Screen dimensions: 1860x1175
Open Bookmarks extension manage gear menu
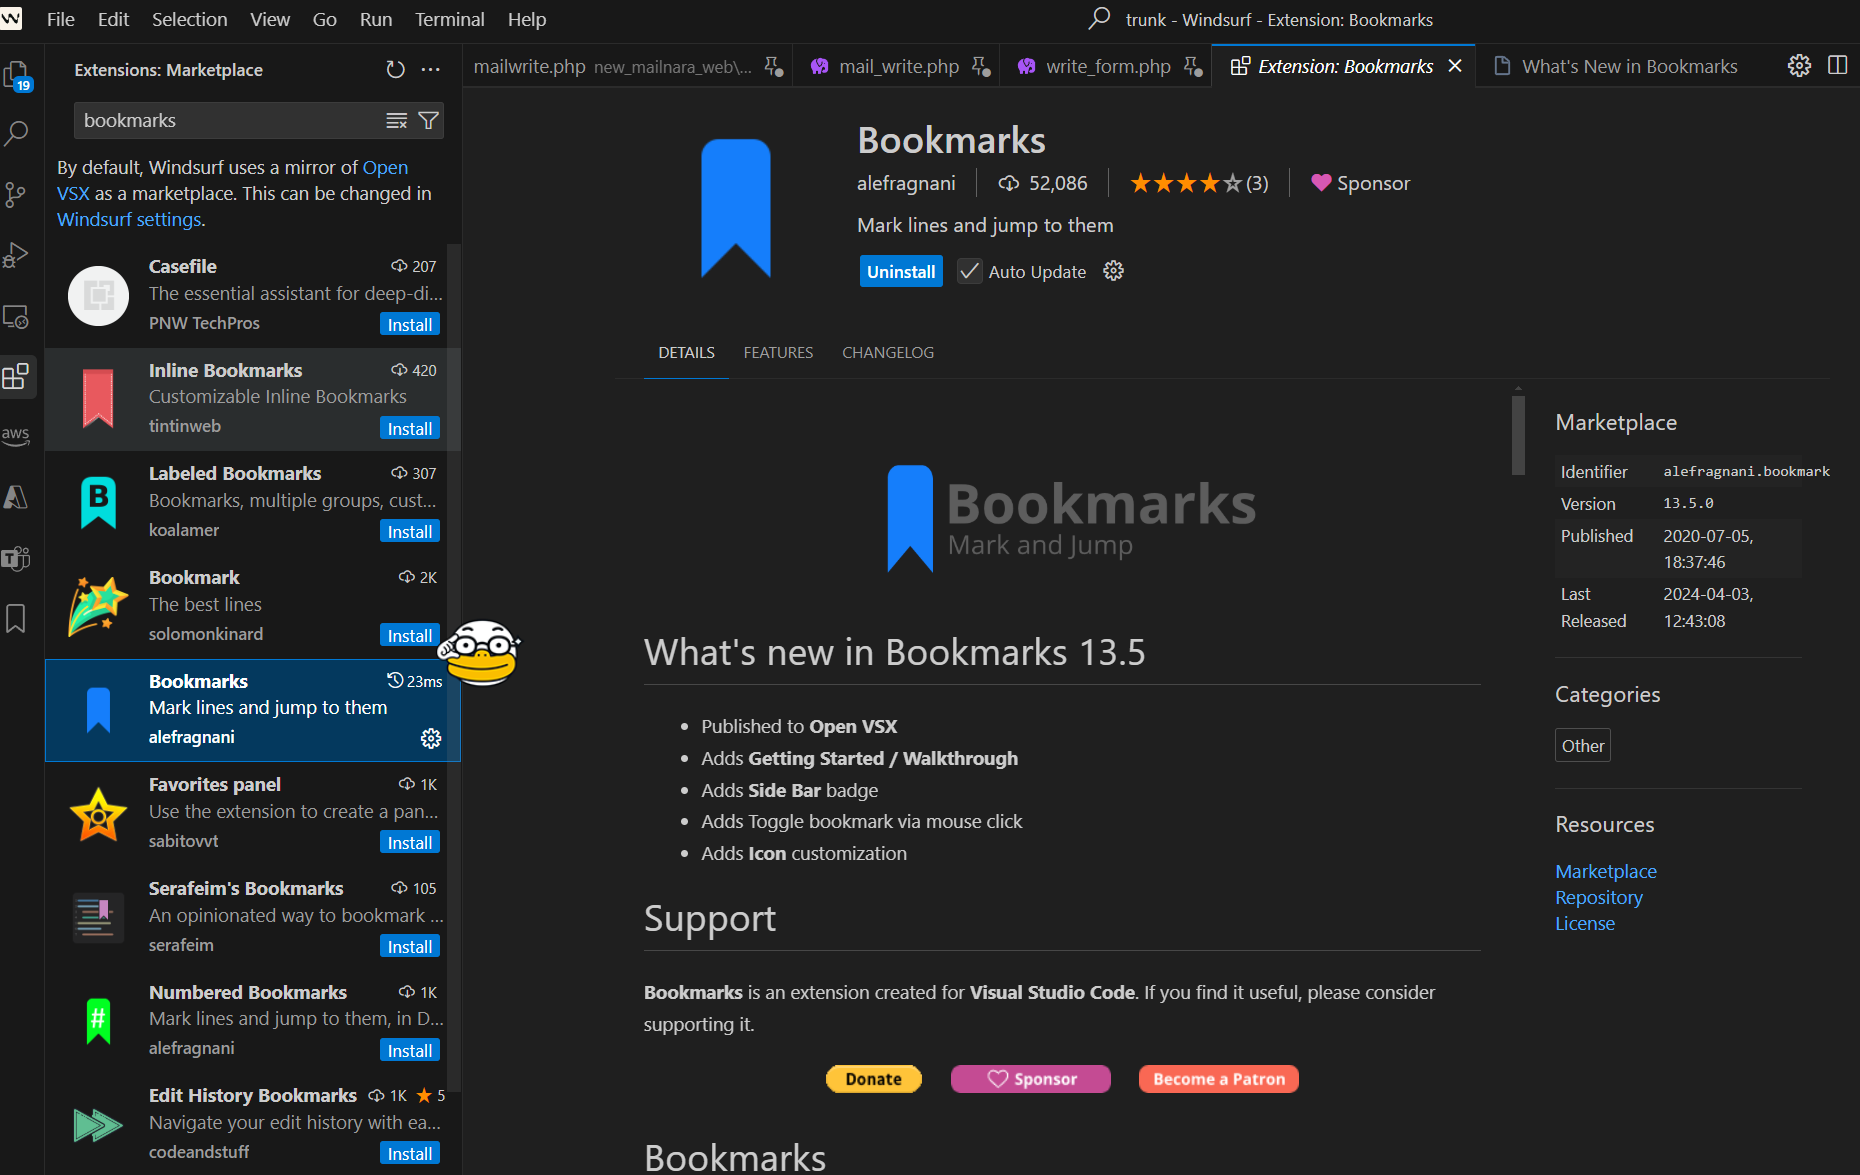pos(1113,271)
